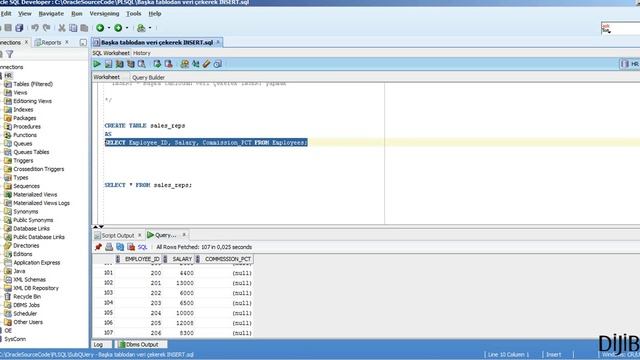Print the query result grid
This screenshot has width=640, height=360.
point(109,247)
